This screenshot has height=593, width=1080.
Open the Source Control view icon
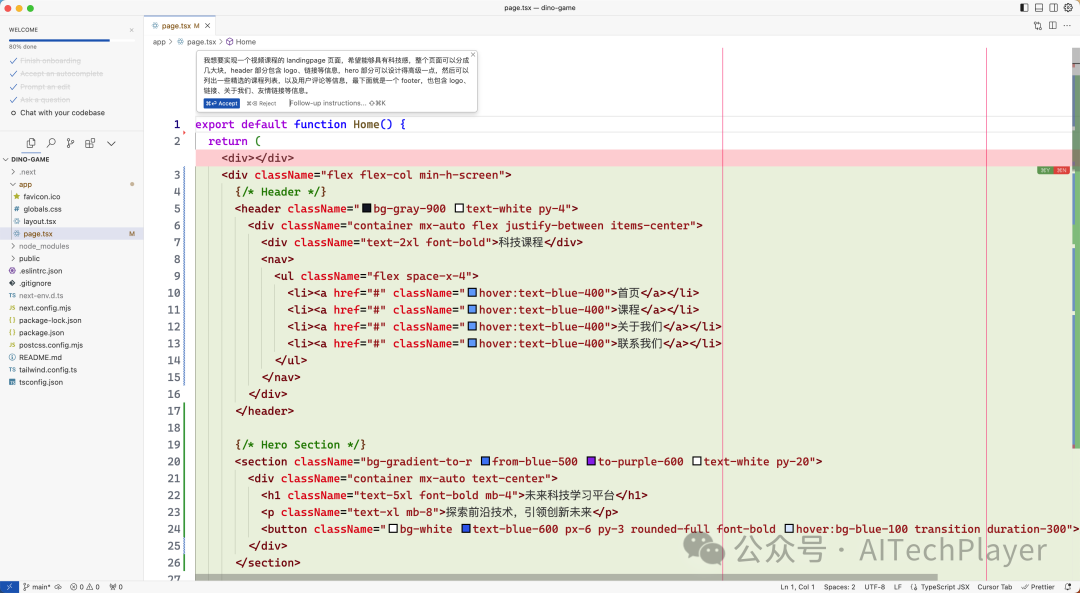71,143
